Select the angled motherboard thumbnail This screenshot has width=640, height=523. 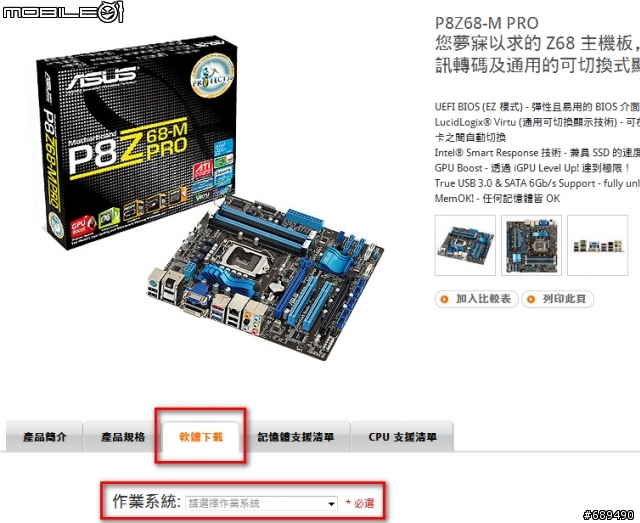pyautogui.click(x=465, y=245)
